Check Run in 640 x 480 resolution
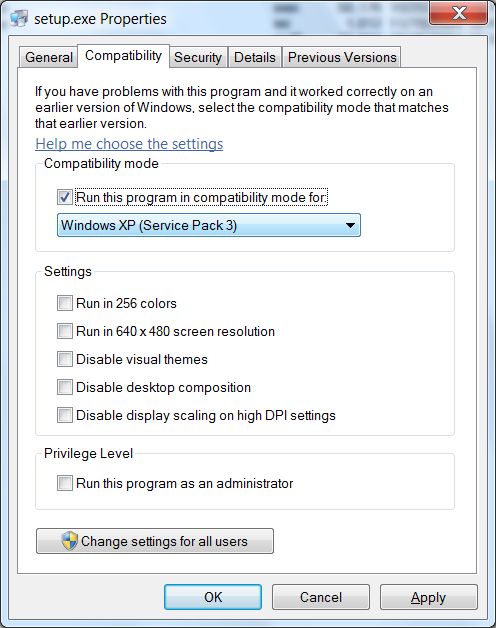 pyautogui.click(x=65, y=331)
